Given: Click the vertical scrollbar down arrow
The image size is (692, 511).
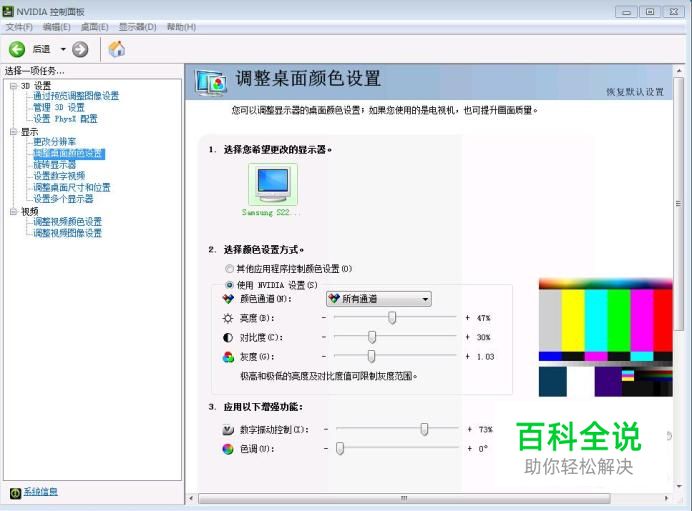Looking at the screenshot, I should (679, 486).
